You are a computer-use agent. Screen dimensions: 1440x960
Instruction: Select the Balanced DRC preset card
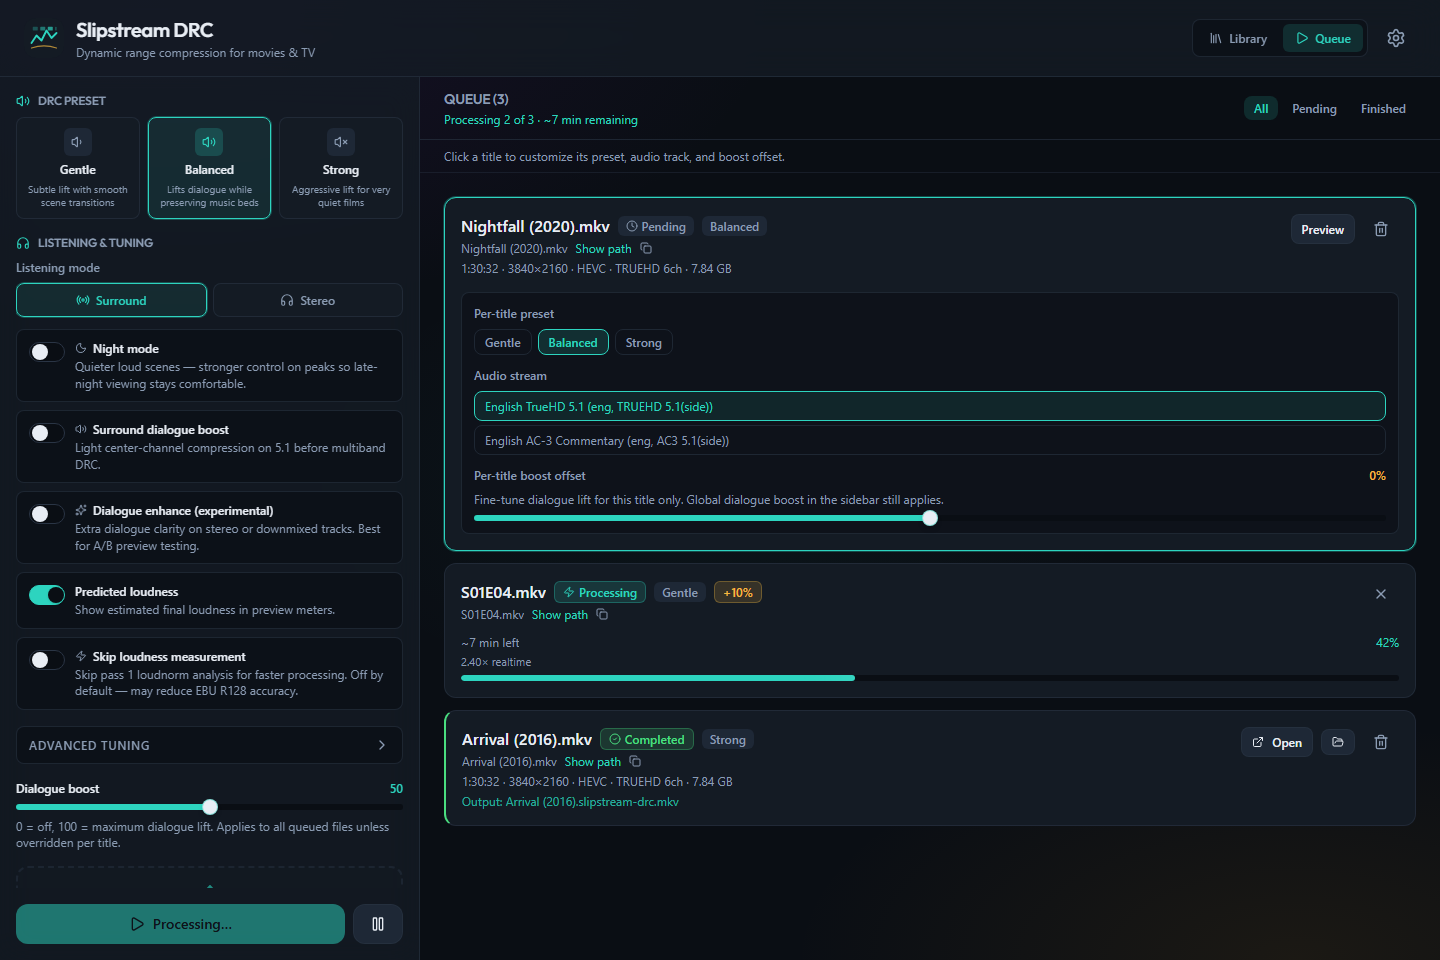click(209, 168)
